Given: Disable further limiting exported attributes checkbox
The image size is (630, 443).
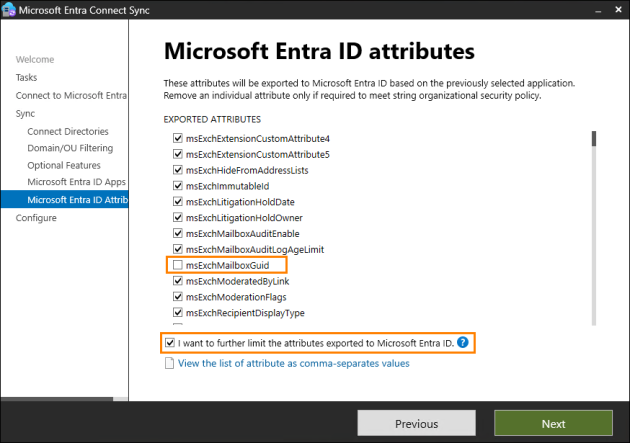Looking at the screenshot, I should click(x=170, y=343).
